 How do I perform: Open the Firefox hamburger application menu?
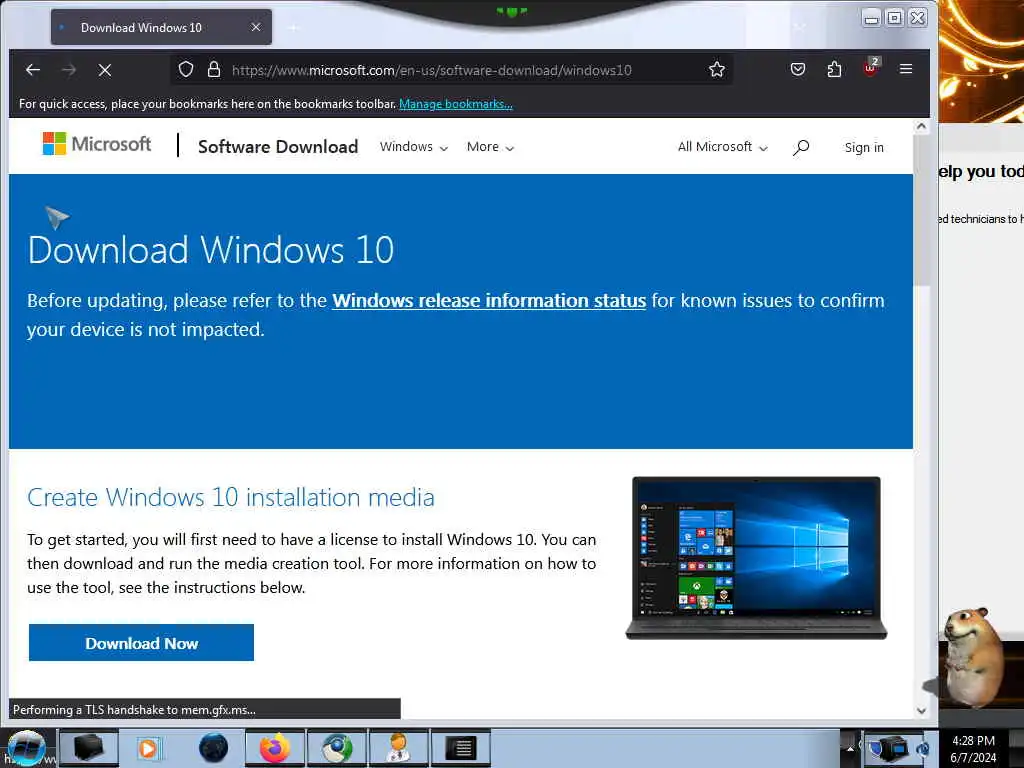tap(906, 69)
